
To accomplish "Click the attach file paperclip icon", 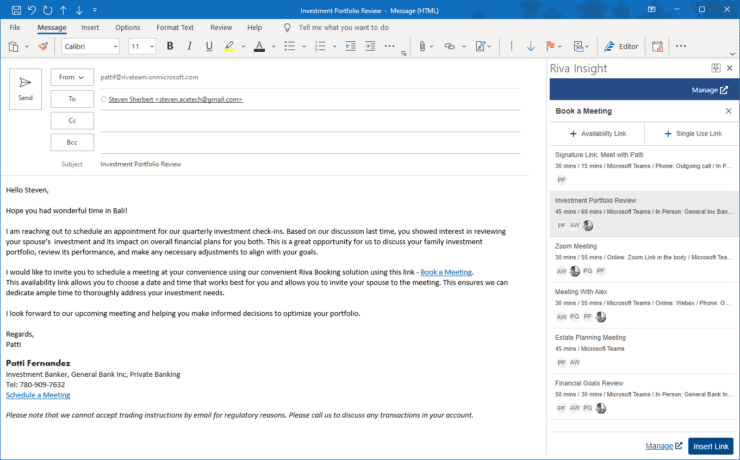I will 421,46.
